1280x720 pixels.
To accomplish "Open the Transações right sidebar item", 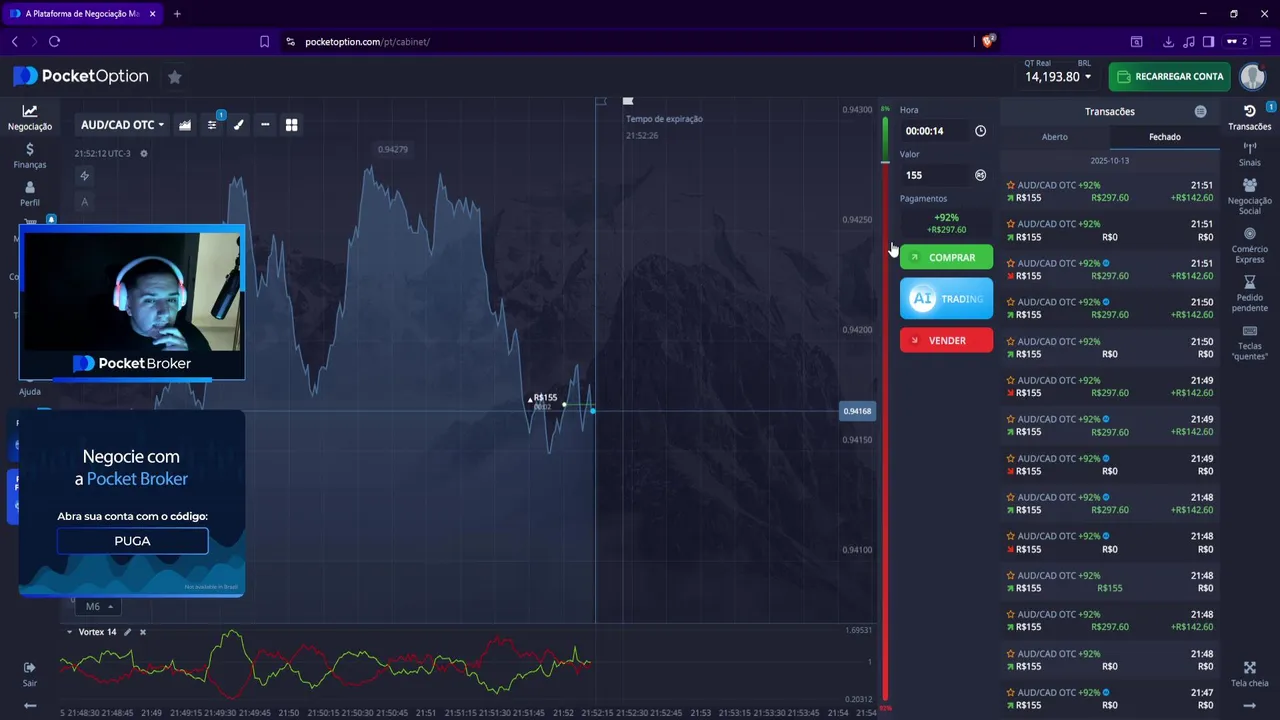I will [1249, 117].
